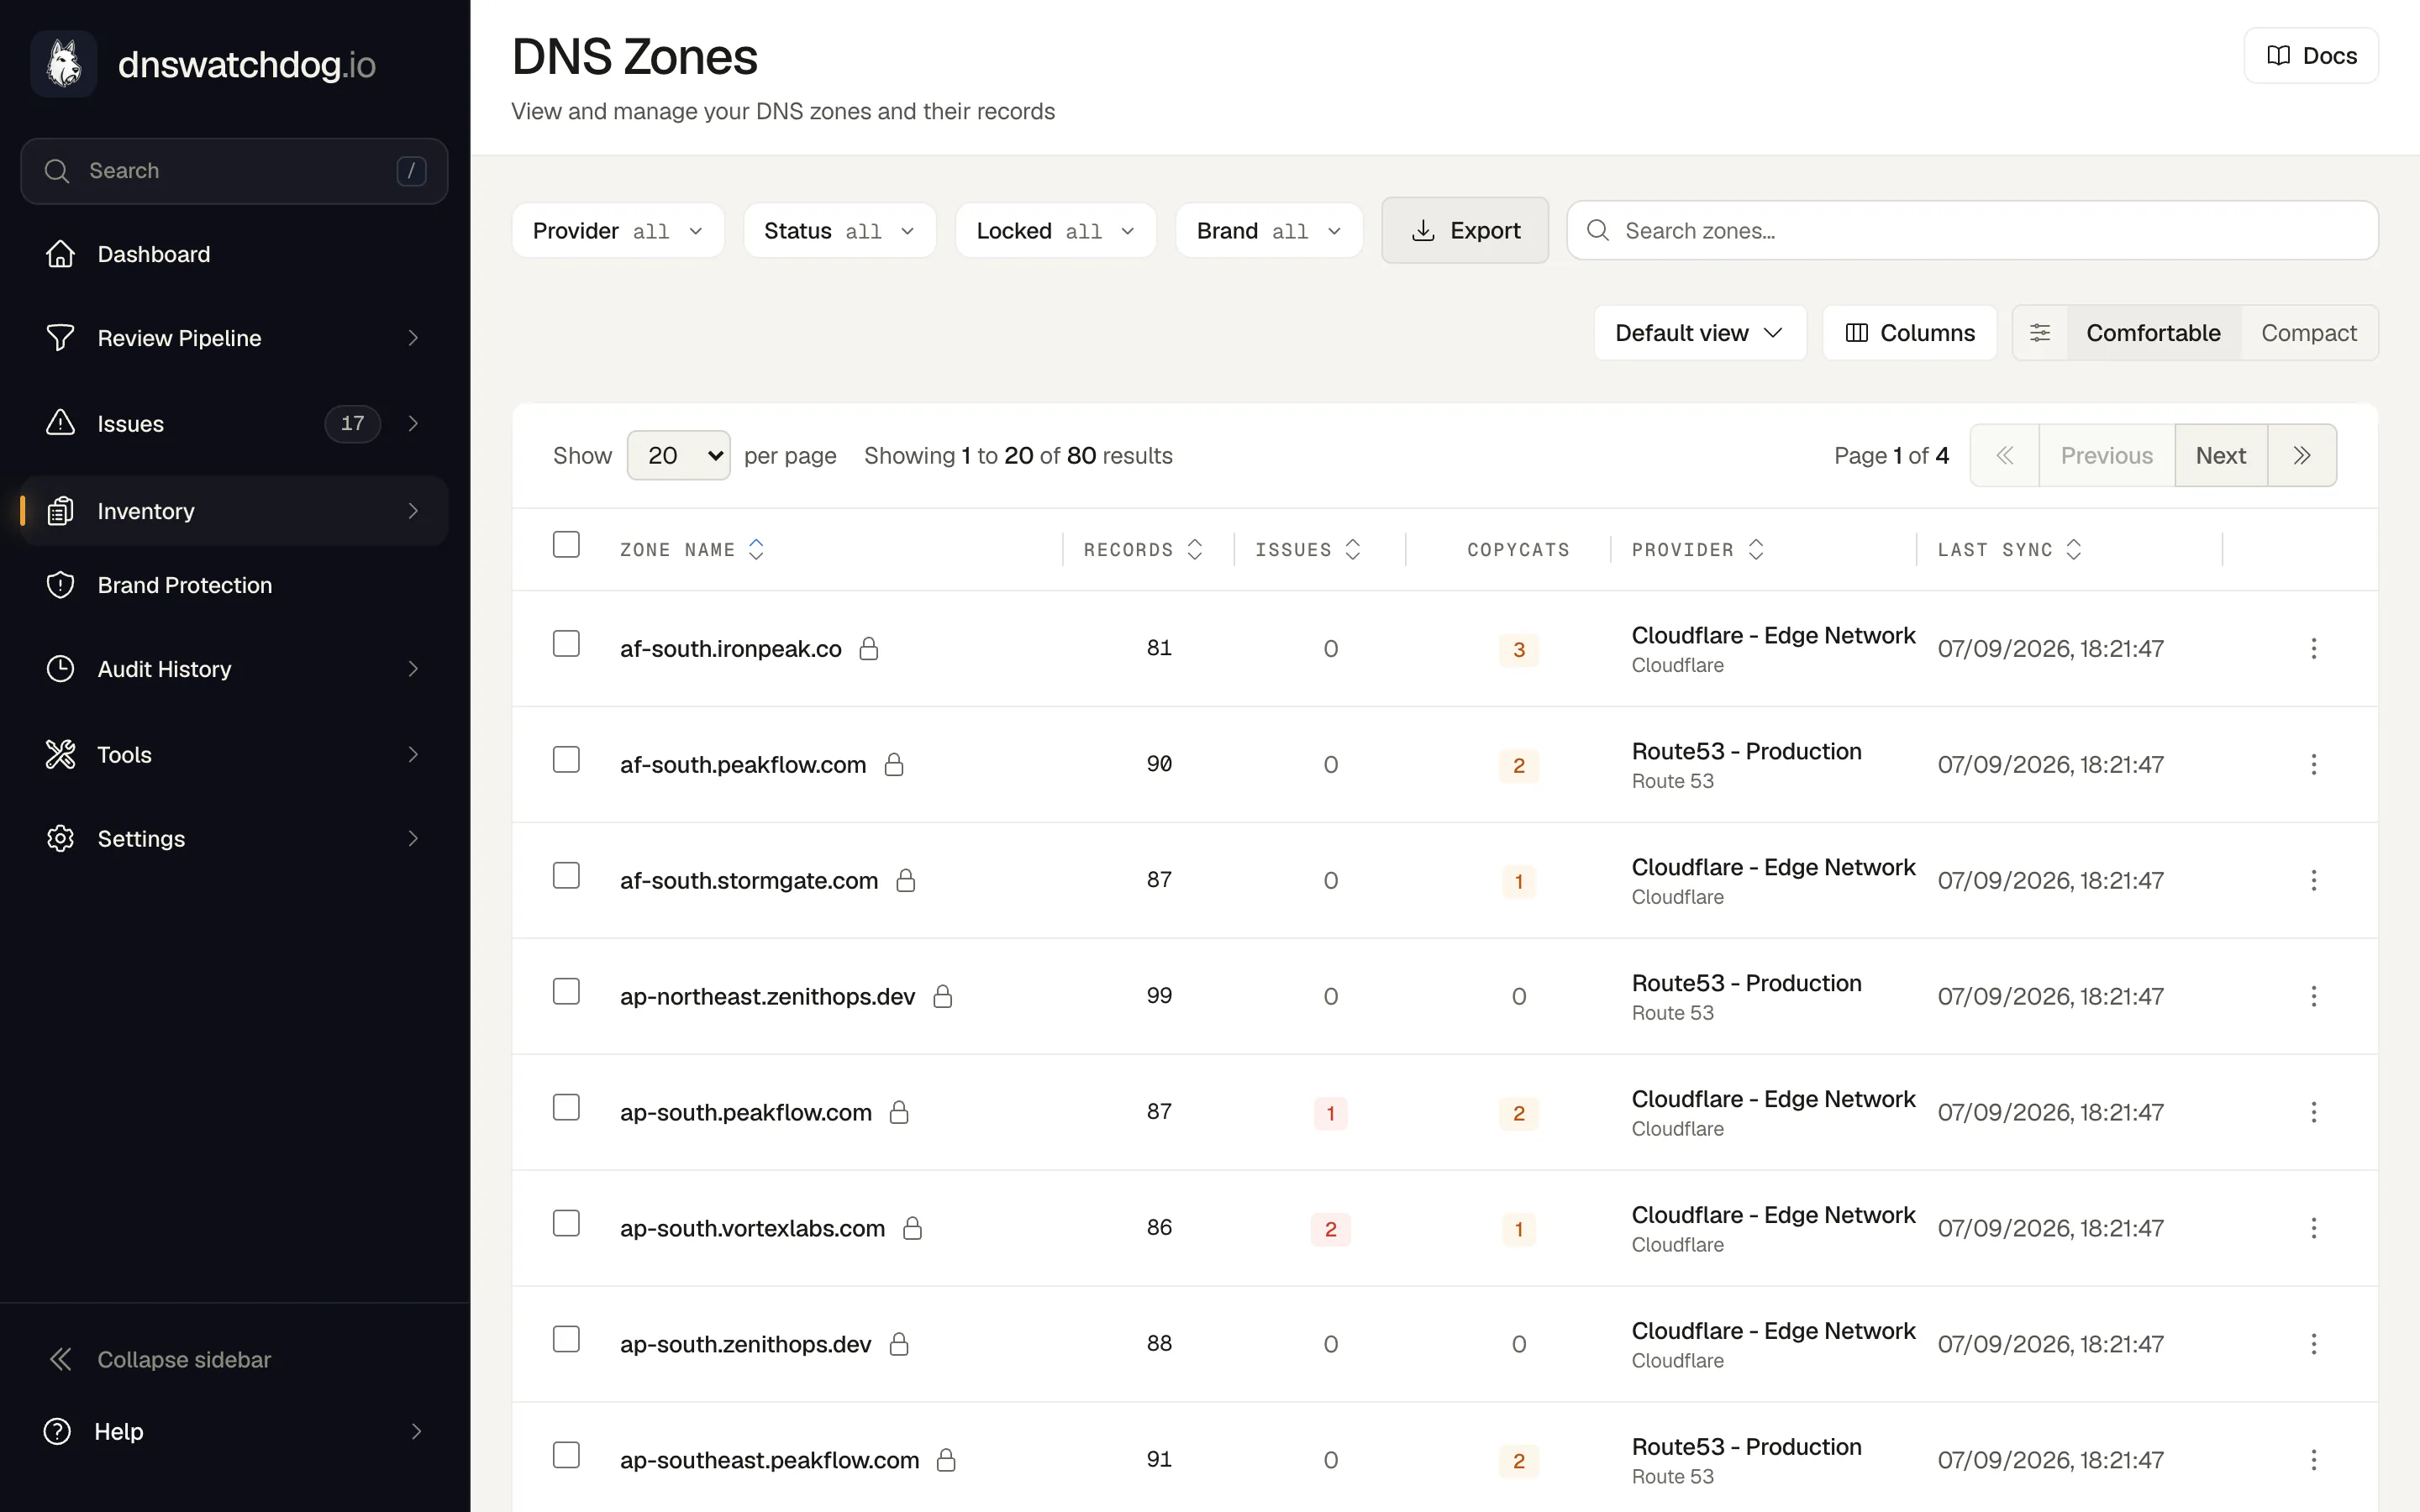Expand the Review Pipeline sidebar item
Screen dimensions: 2420x1512
tap(234, 338)
